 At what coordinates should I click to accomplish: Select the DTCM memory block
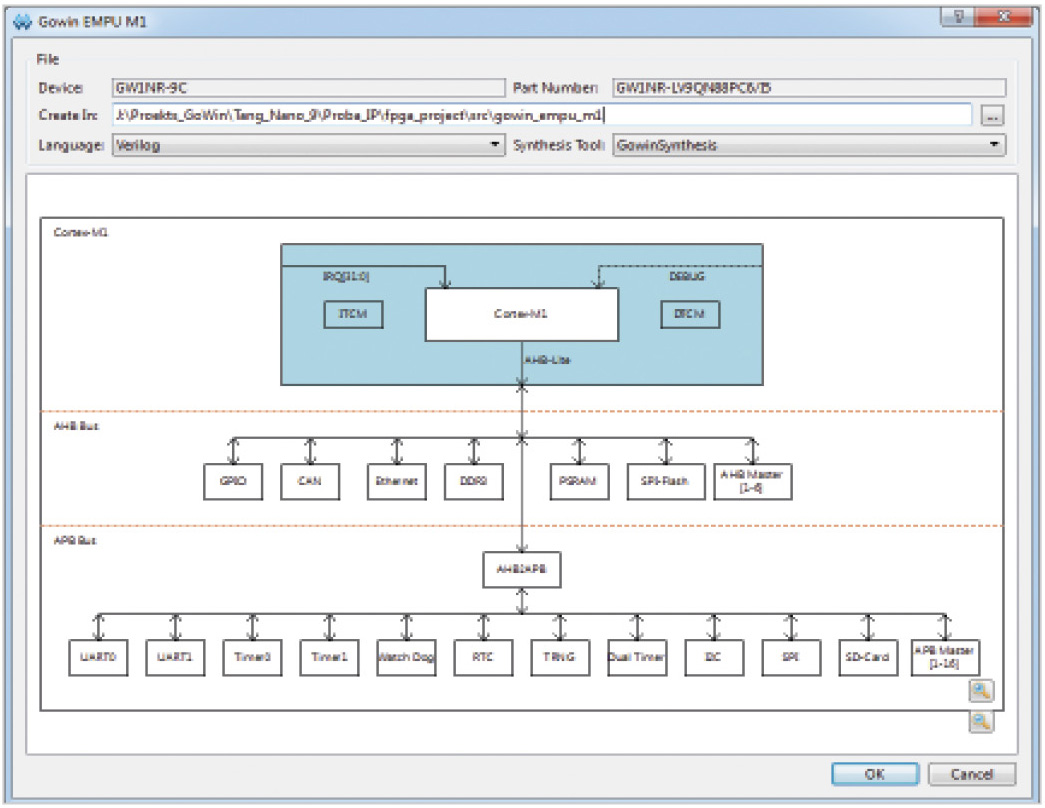(x=690, y=313)
